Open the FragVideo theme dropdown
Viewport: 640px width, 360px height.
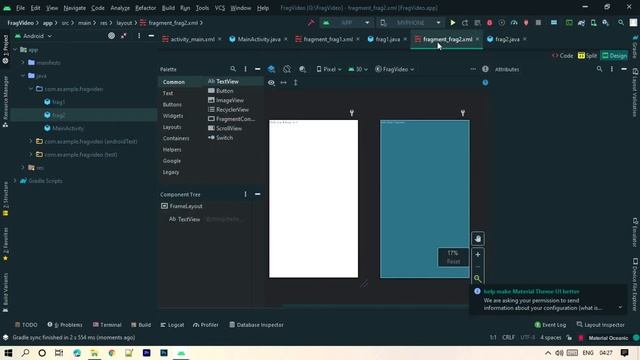coord(394,69)
